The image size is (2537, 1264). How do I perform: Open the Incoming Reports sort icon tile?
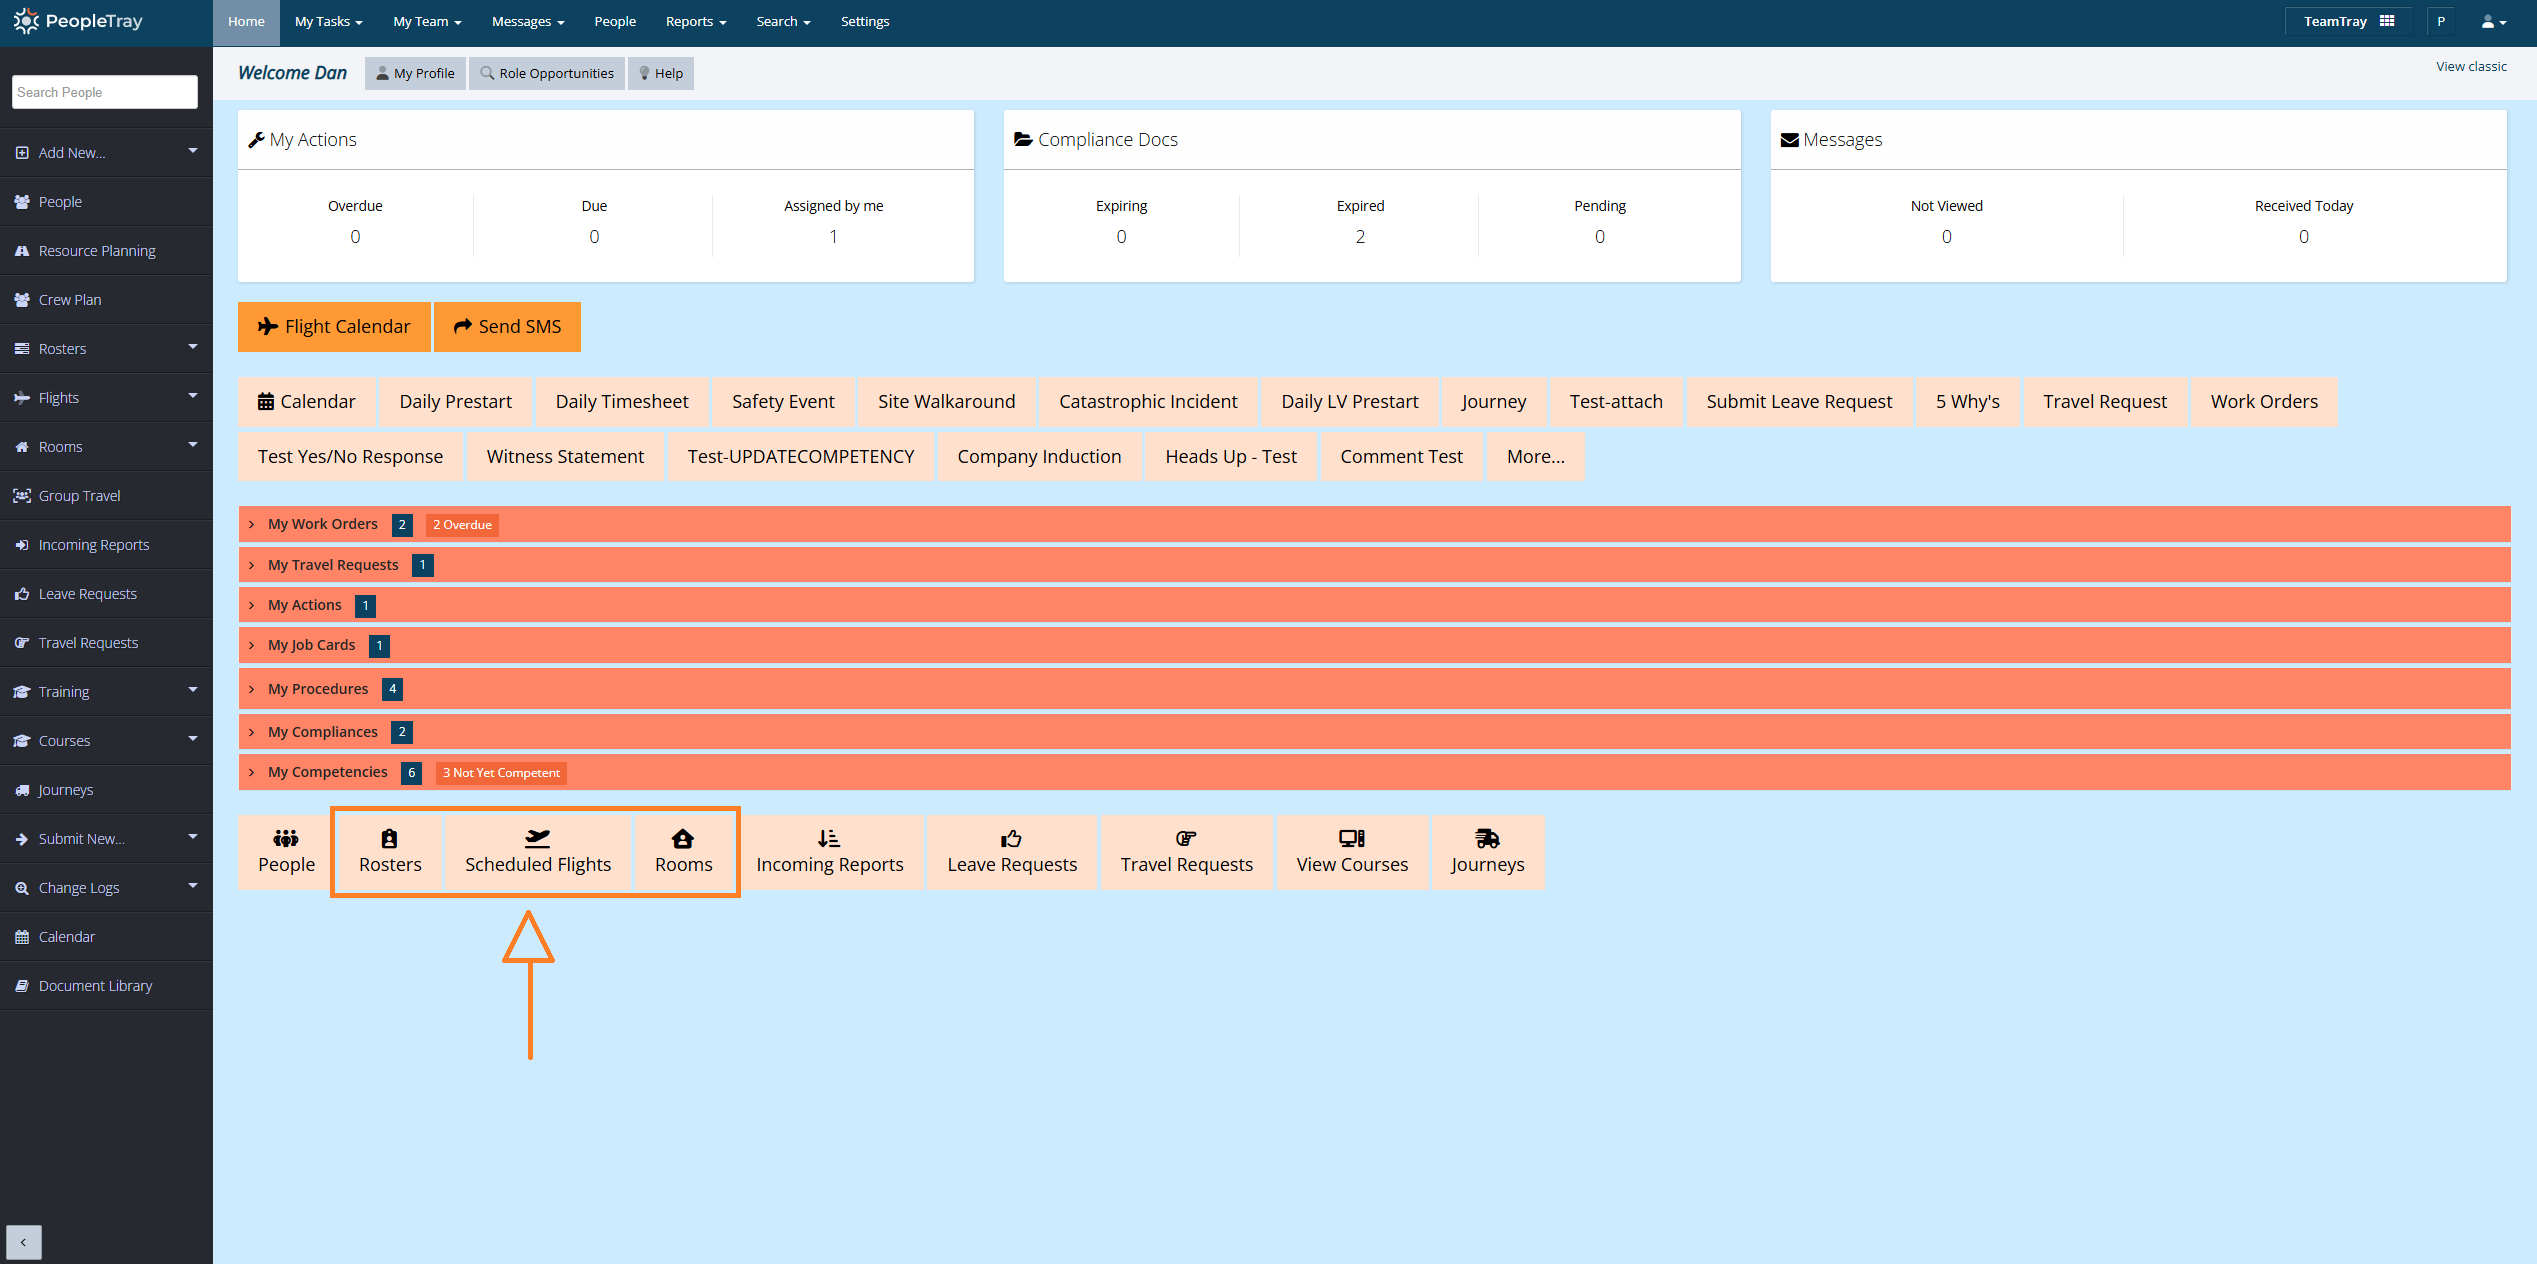[x=829, y=852]
